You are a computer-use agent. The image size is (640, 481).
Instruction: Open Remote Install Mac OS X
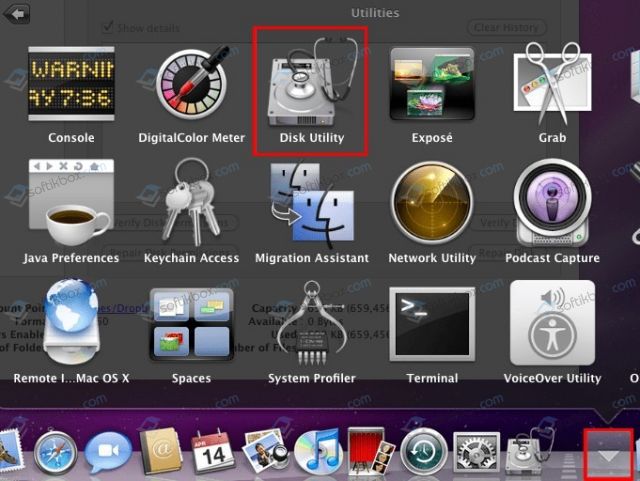point(71,322)
